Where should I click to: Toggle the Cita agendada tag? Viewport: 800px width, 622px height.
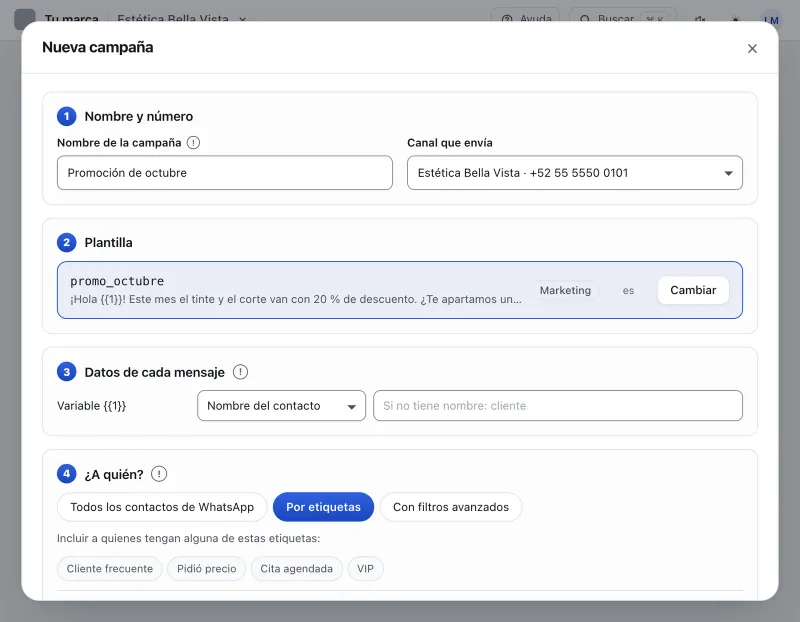tap(296, 568)
